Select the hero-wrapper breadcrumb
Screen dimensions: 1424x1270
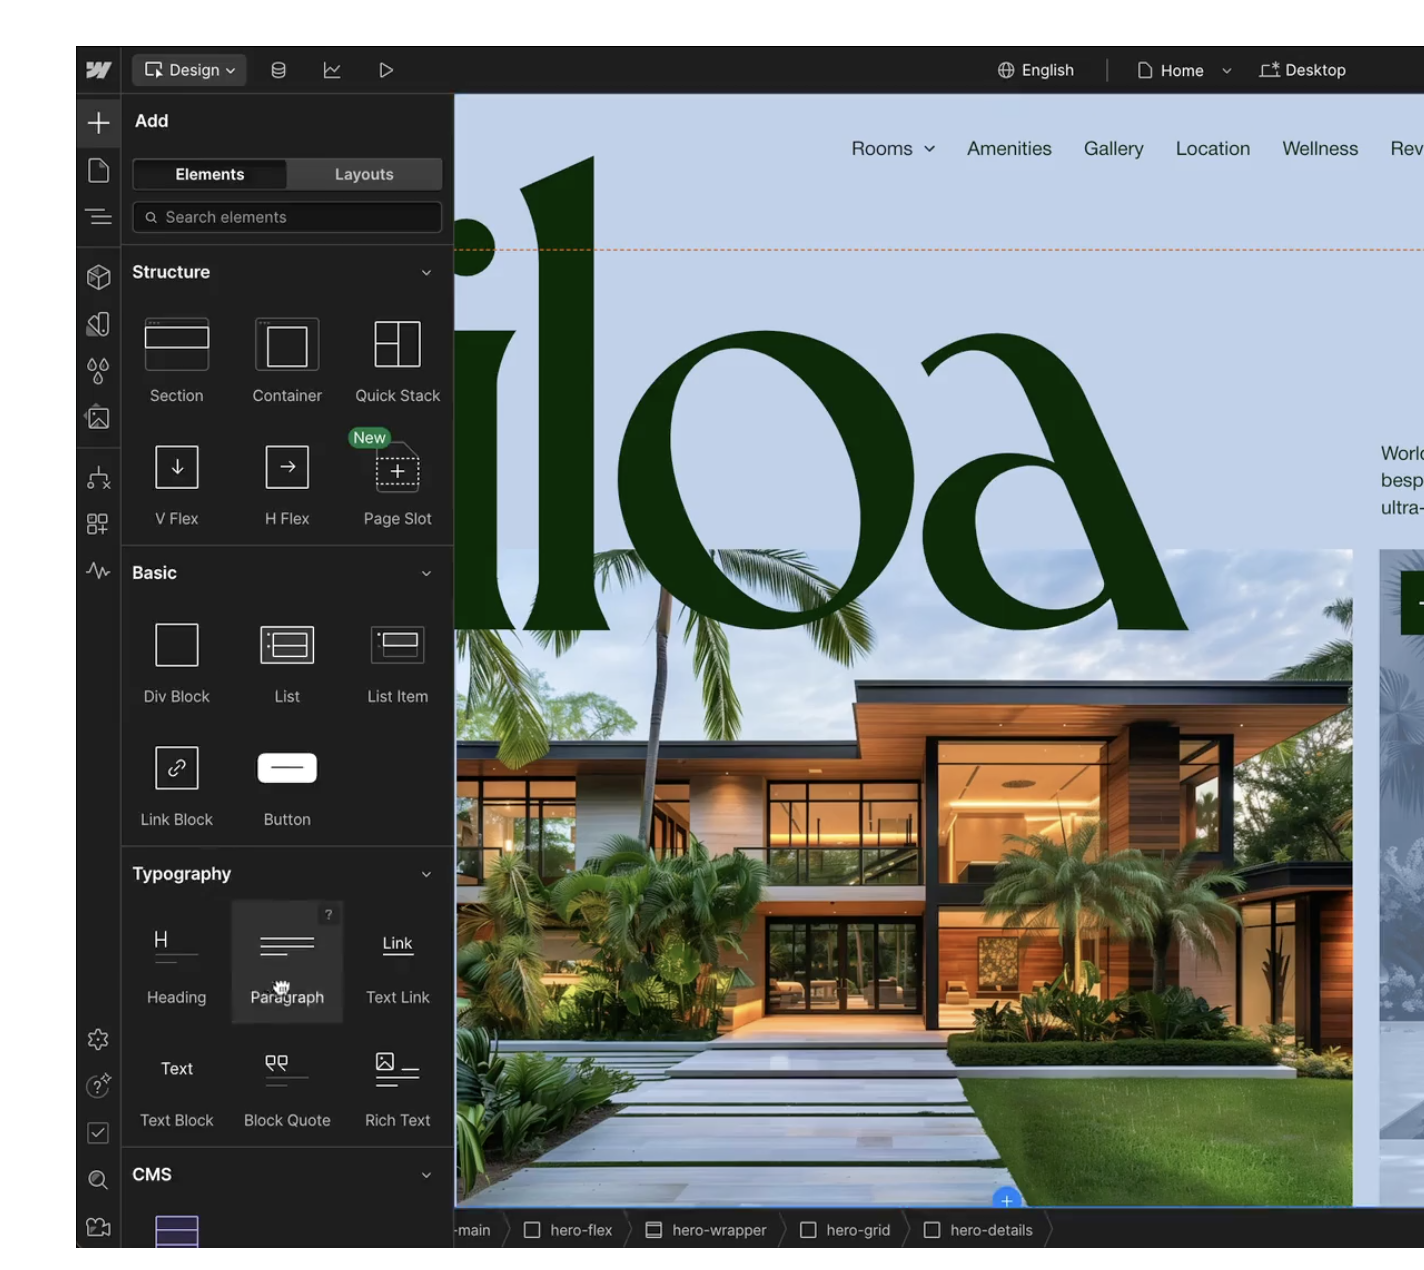click(x=706, y=1230)
